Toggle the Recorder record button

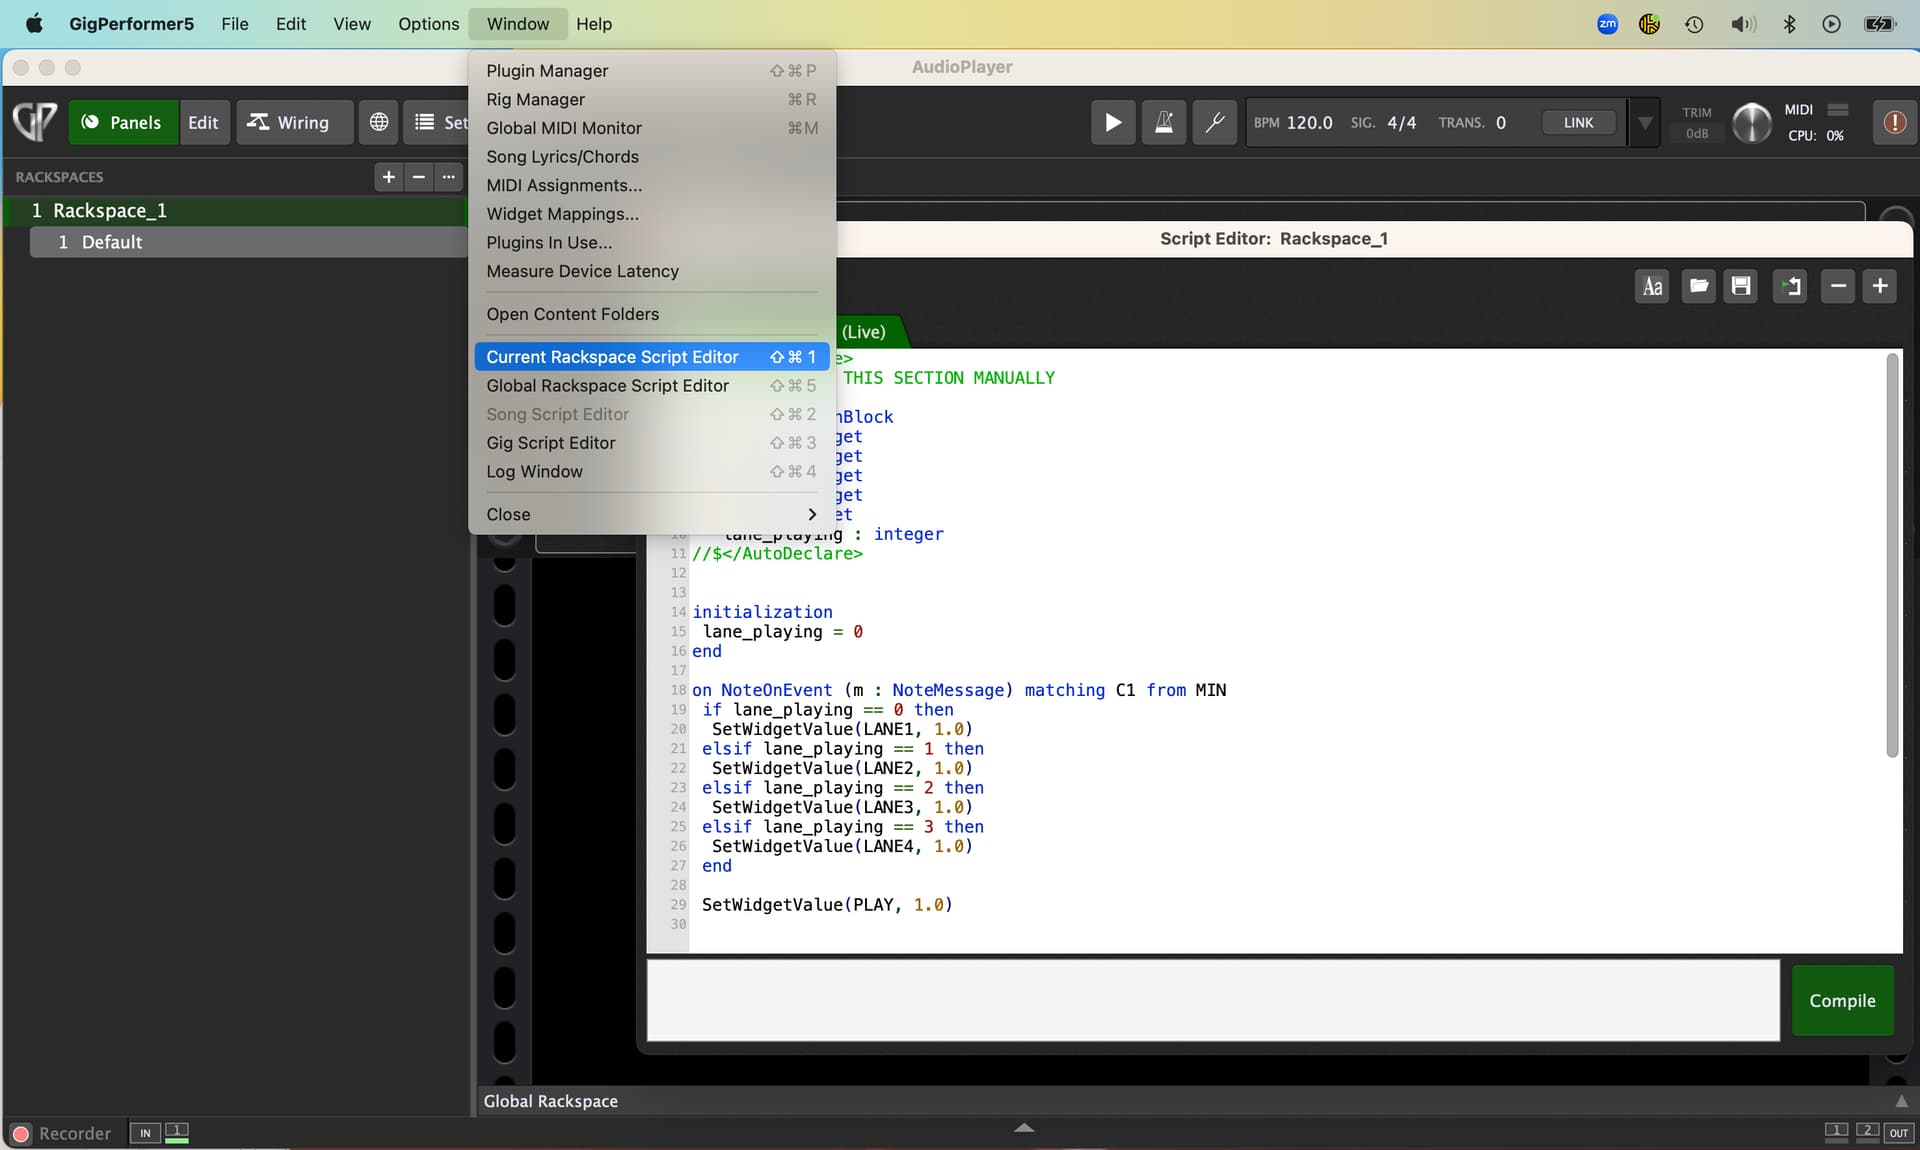[x=21, y=1133]
